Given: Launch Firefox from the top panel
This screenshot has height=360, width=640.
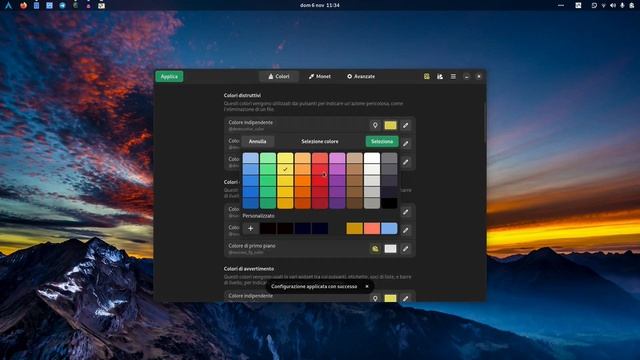Looking at the screenshot, I should coord(23,5).
